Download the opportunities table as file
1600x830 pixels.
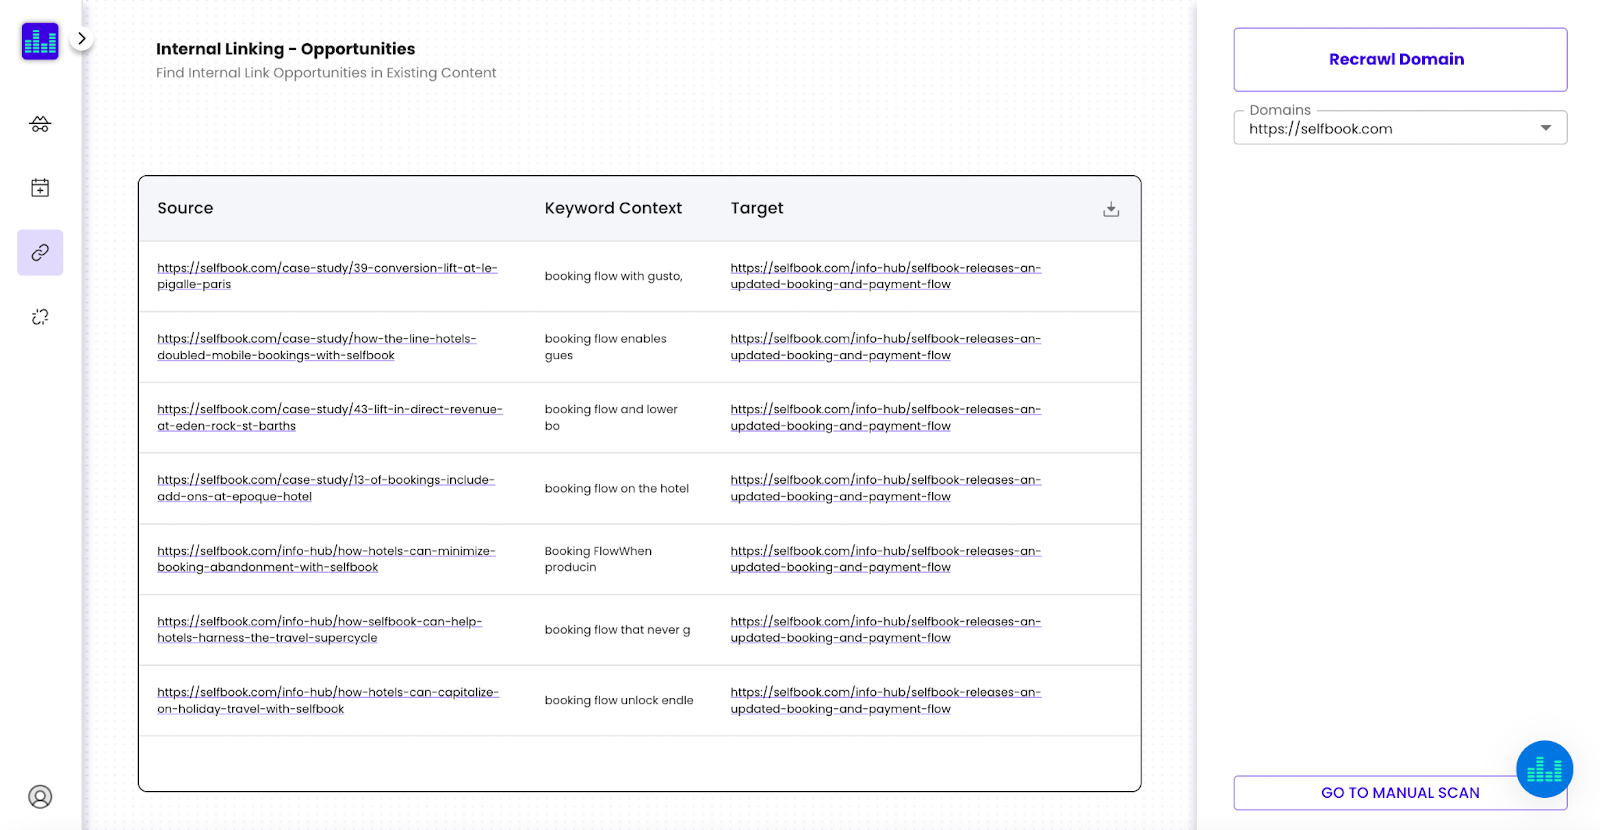click(x=1111, y=209)
